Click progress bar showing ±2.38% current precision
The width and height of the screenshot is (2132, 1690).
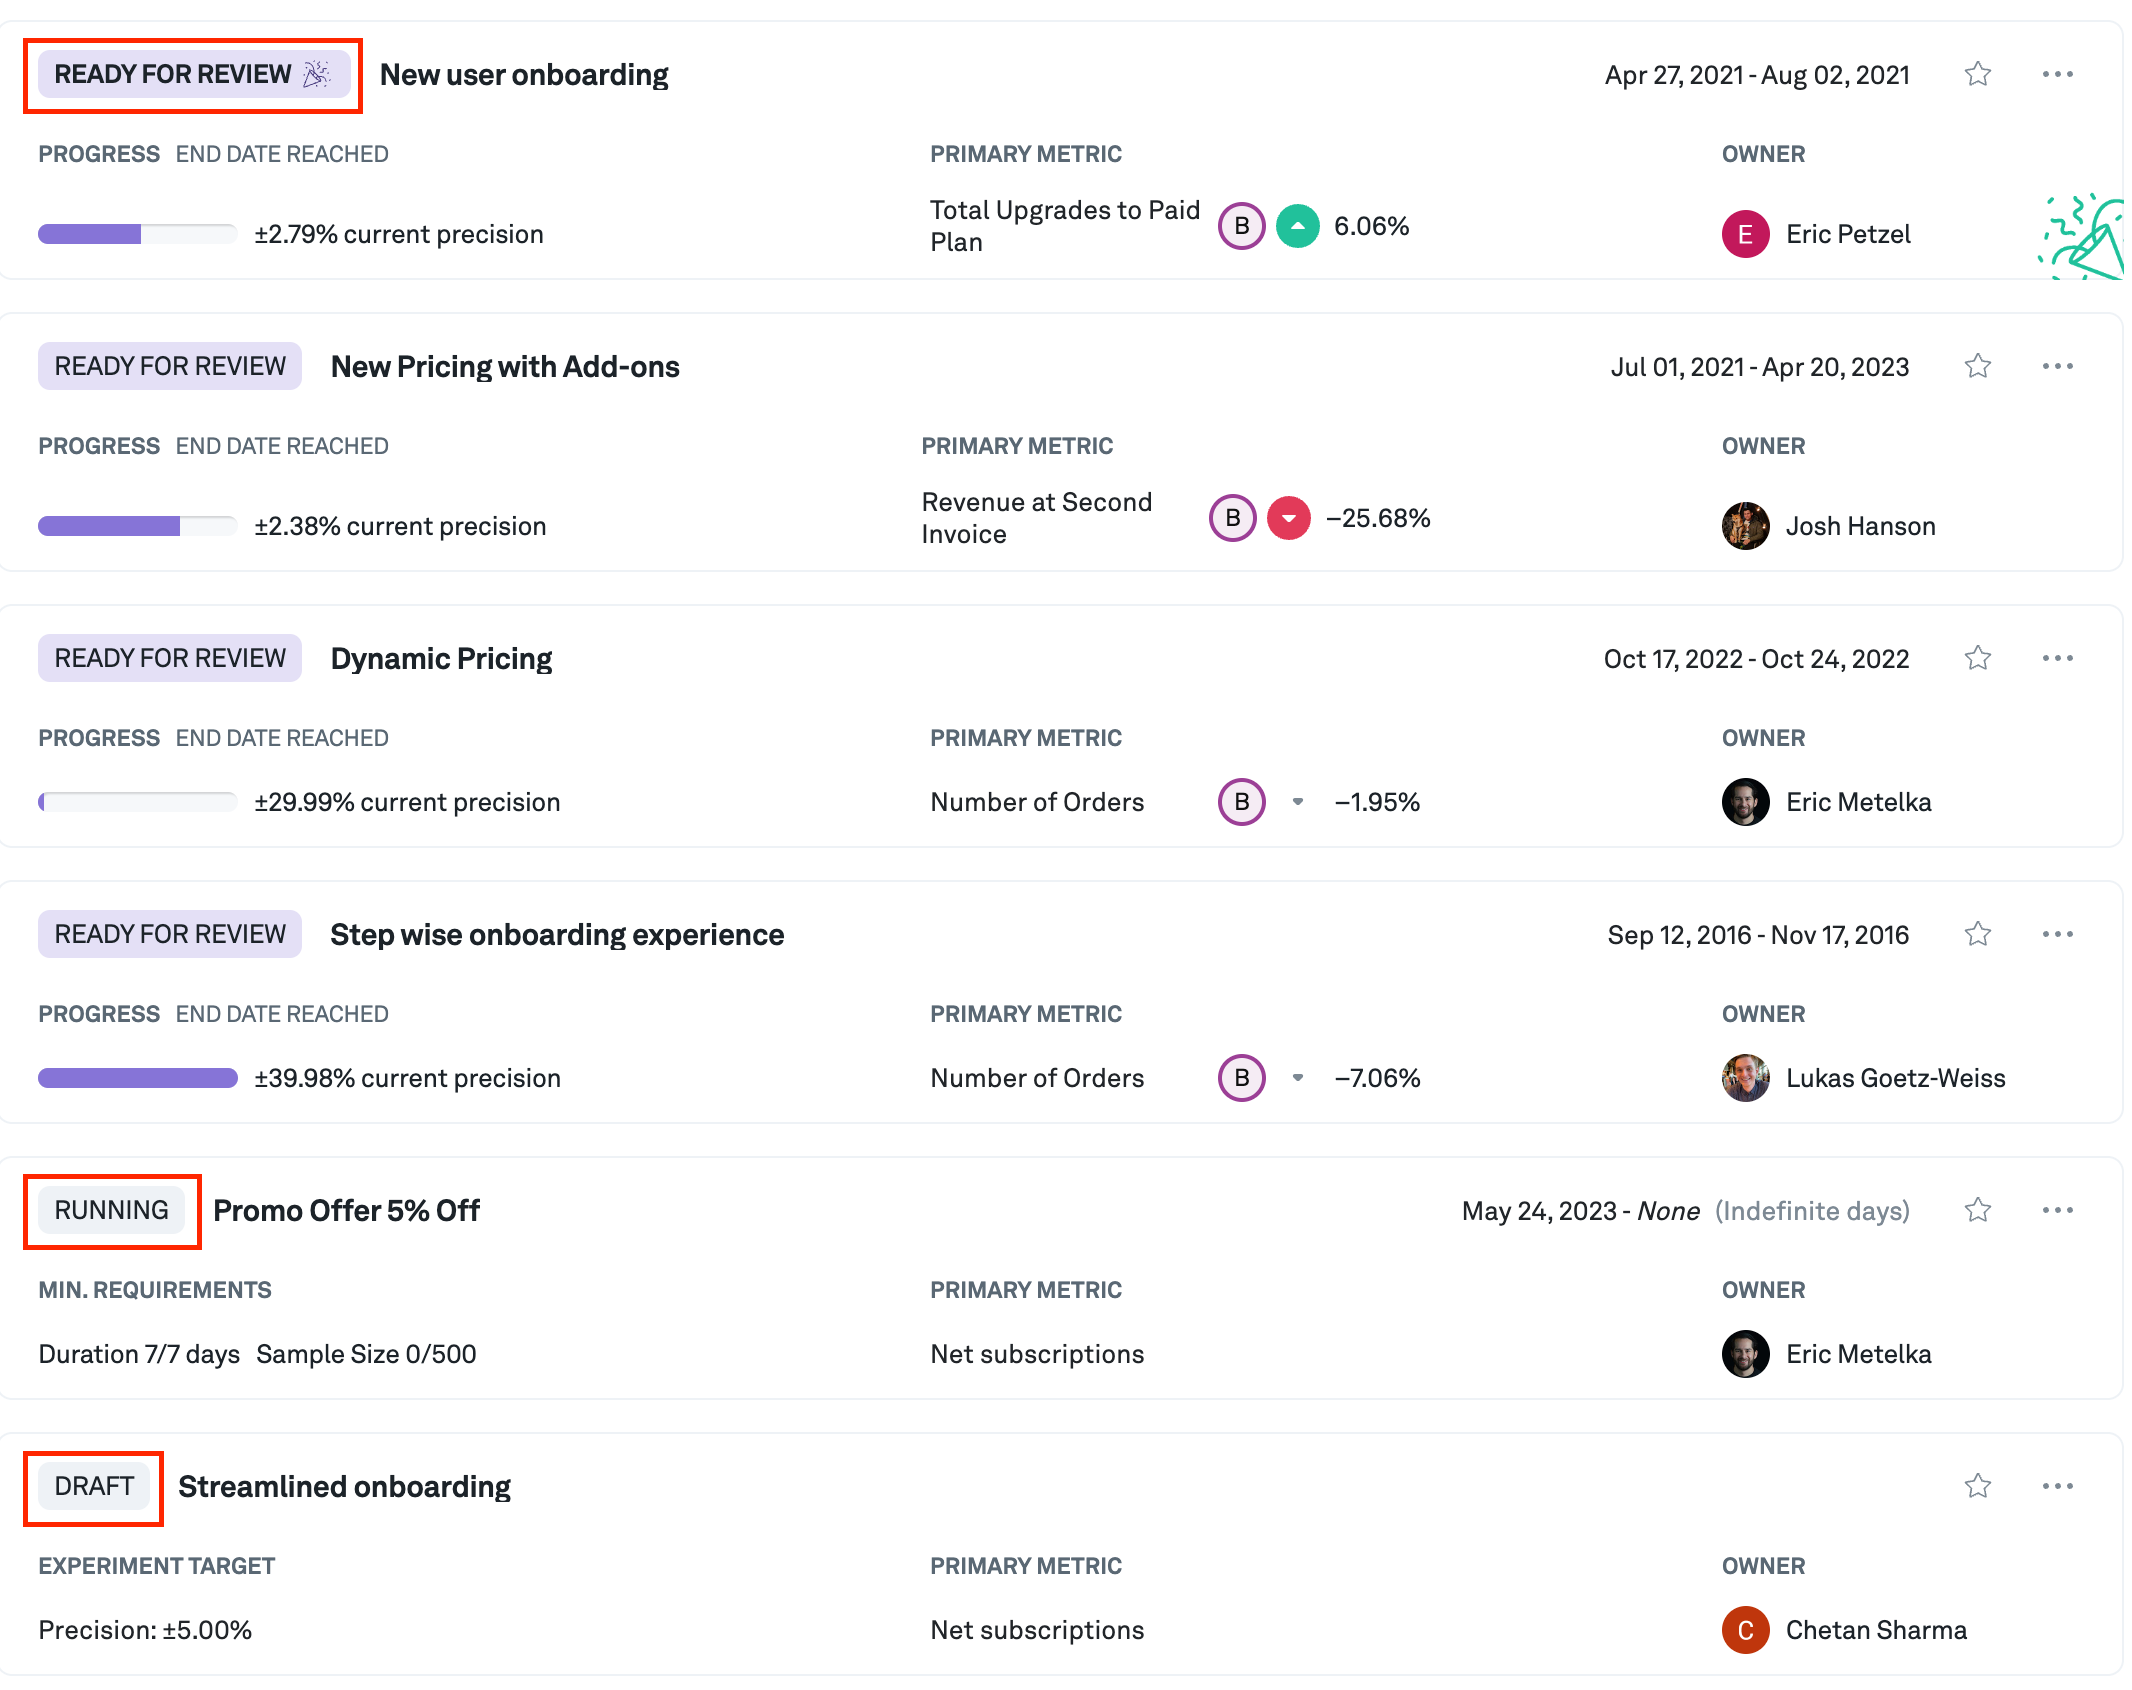[137, 527]
